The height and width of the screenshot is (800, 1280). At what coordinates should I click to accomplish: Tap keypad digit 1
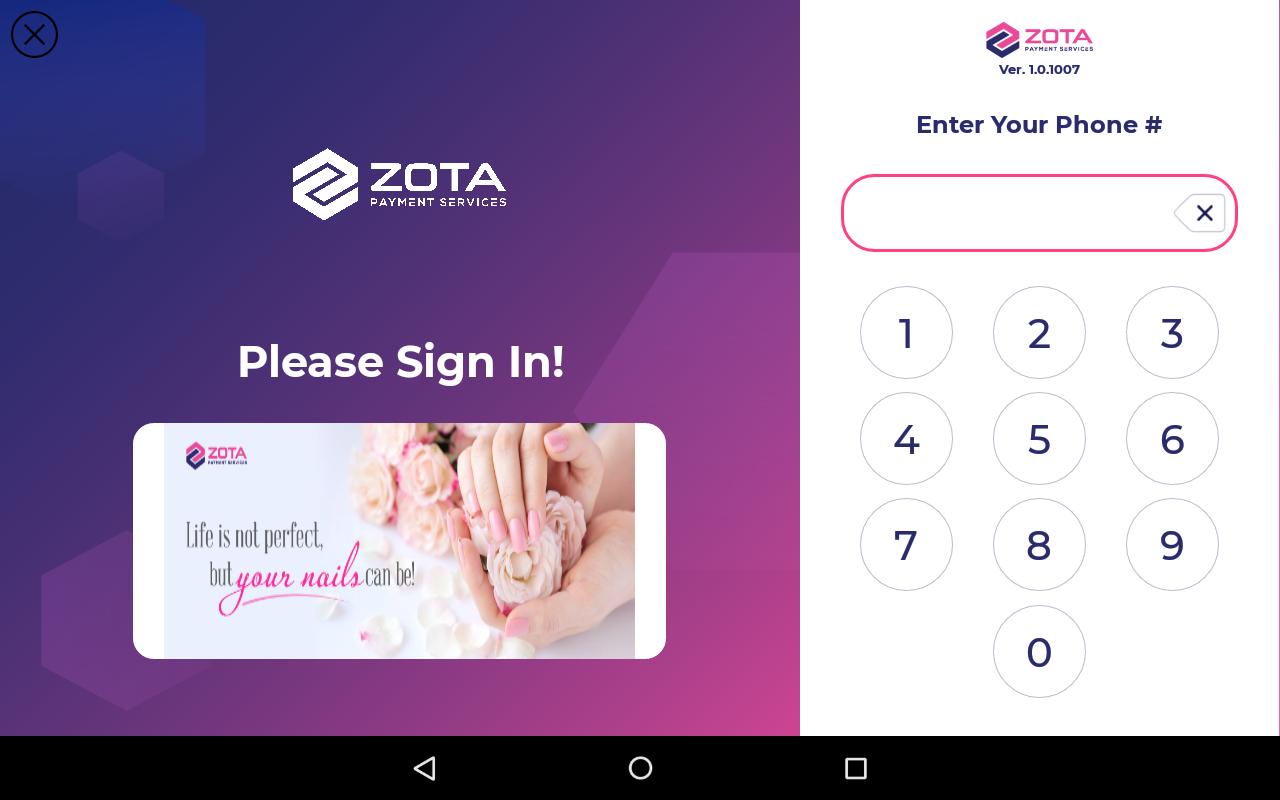(x=906, y=333)
